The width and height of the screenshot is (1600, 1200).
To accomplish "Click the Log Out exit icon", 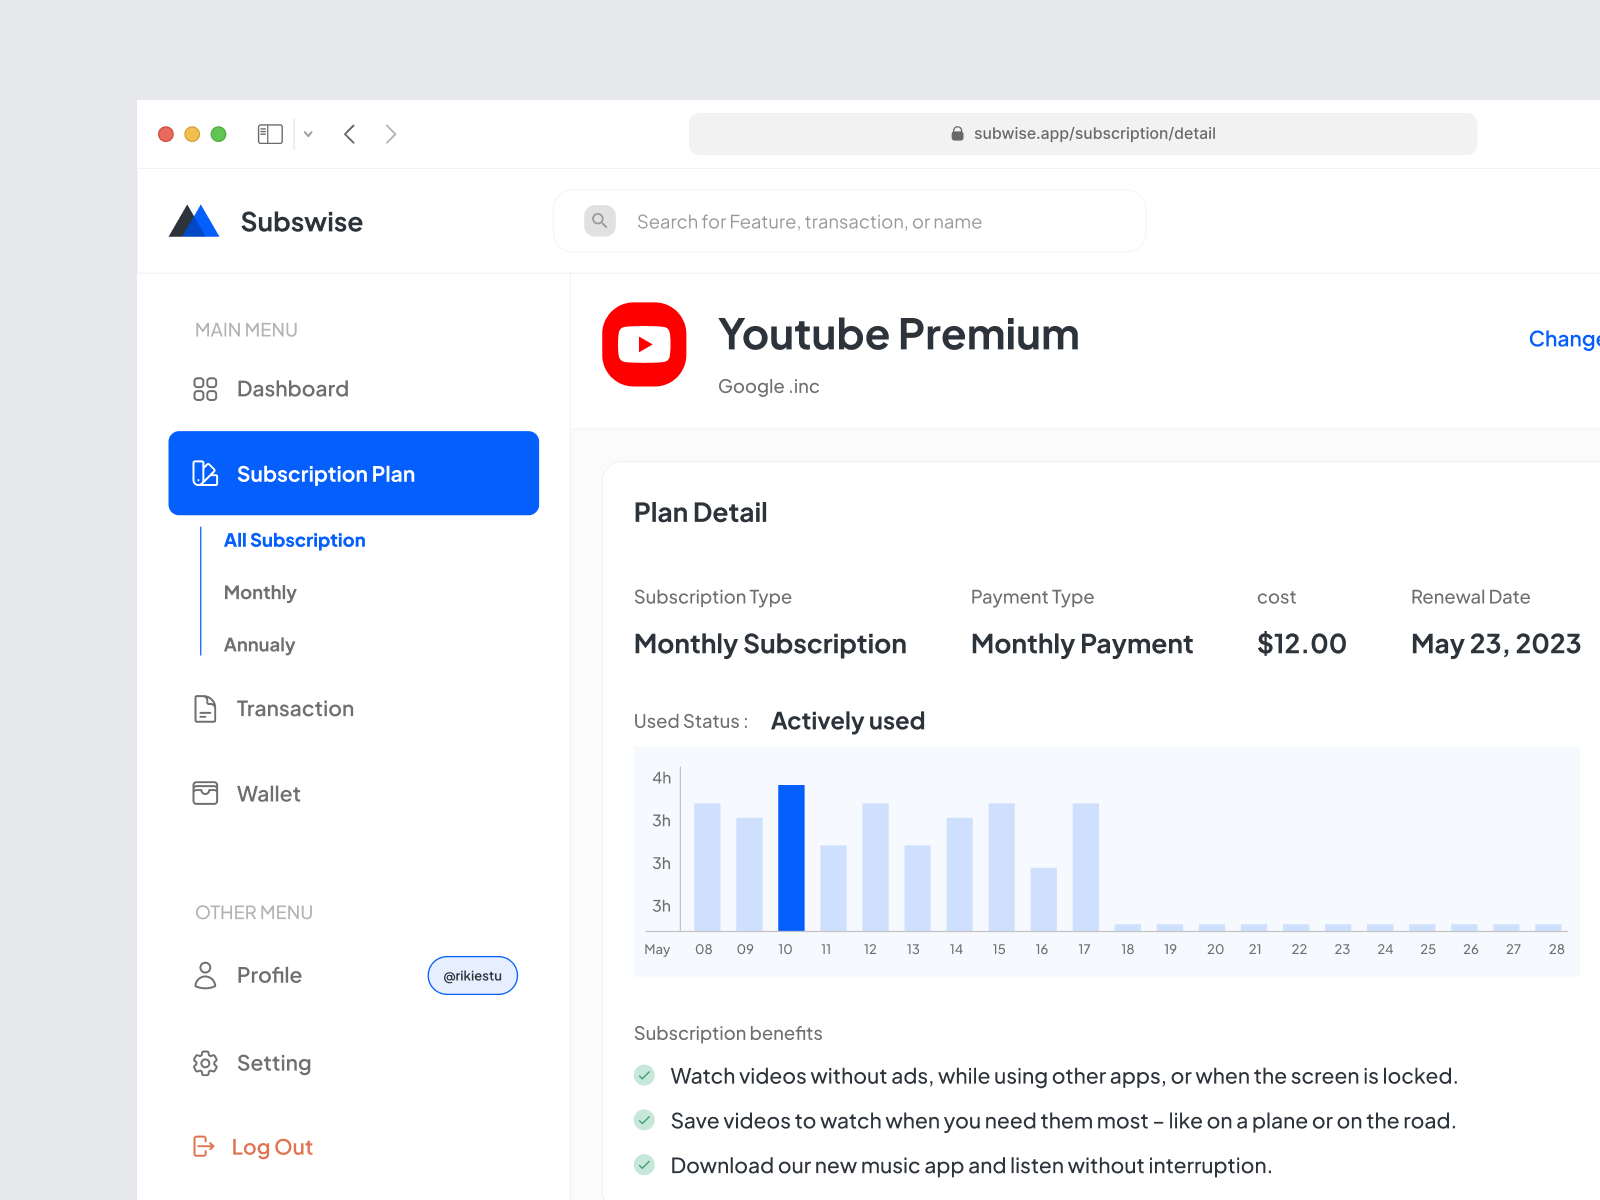I will coord(204,1146).
